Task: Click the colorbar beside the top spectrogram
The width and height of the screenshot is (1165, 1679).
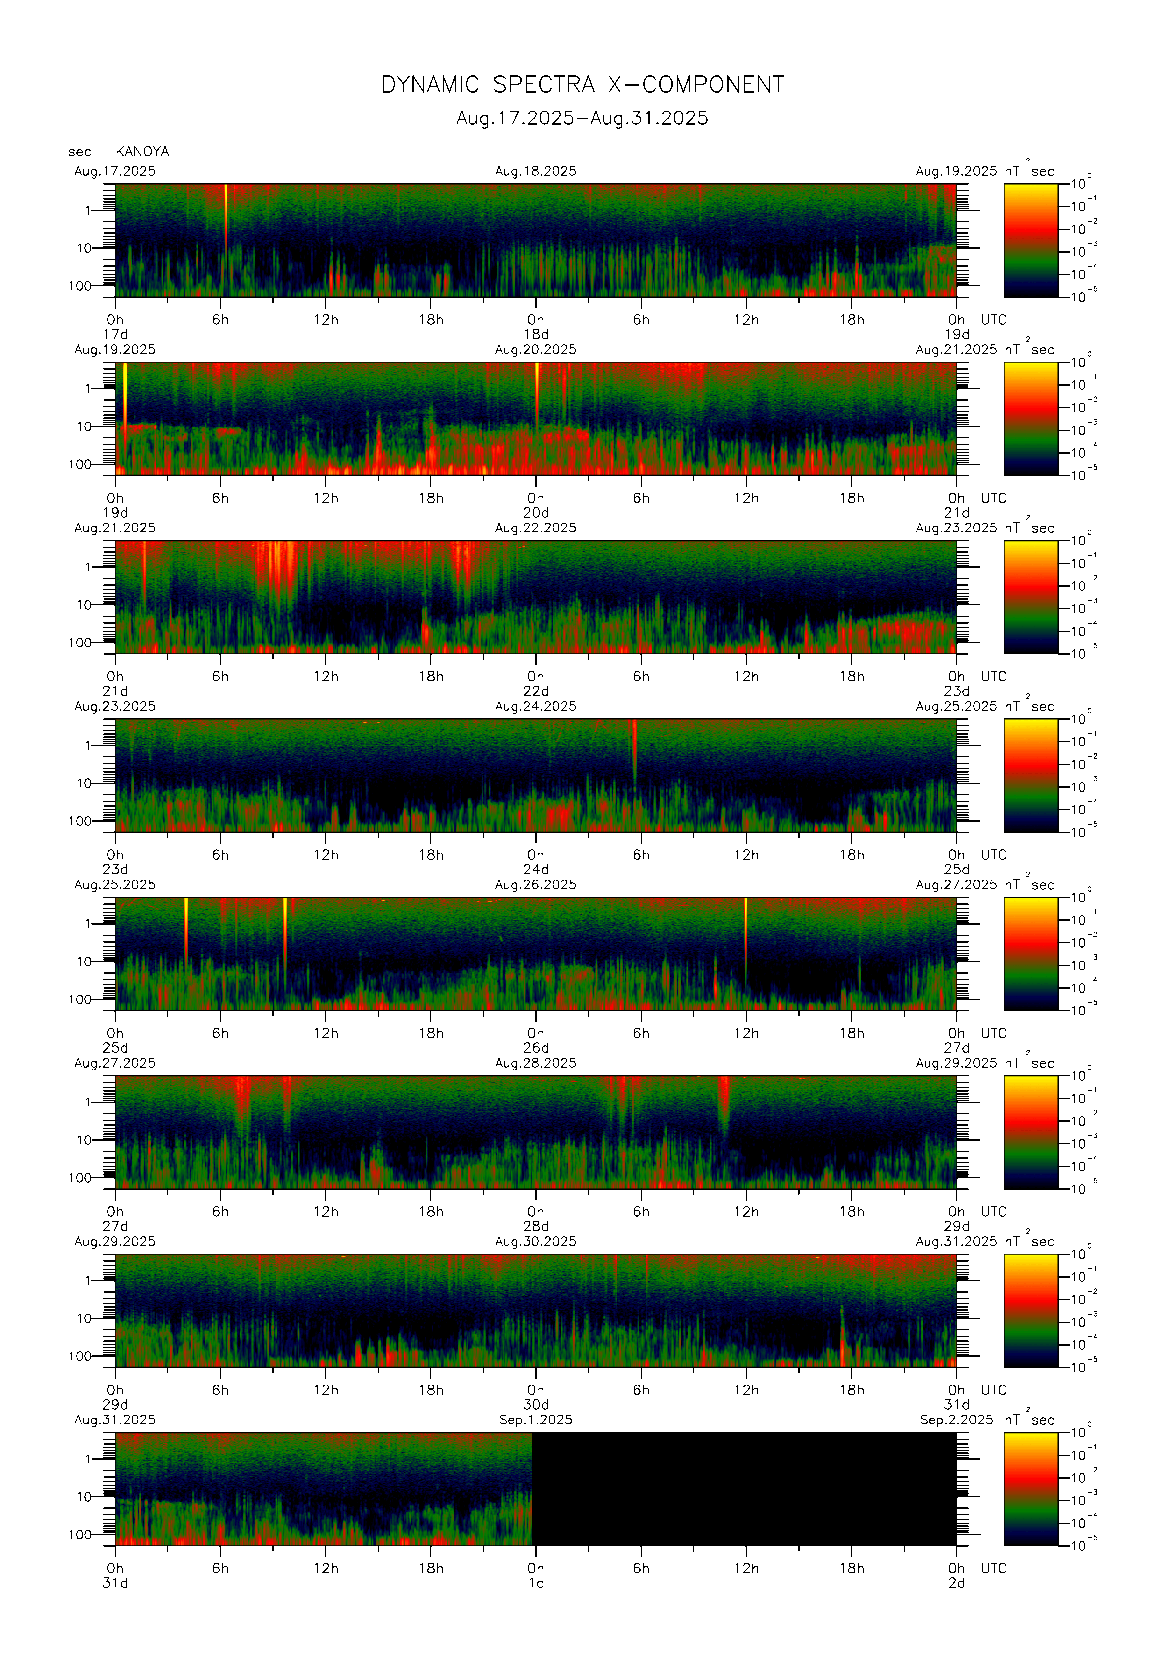Action: click(1030, 240)
